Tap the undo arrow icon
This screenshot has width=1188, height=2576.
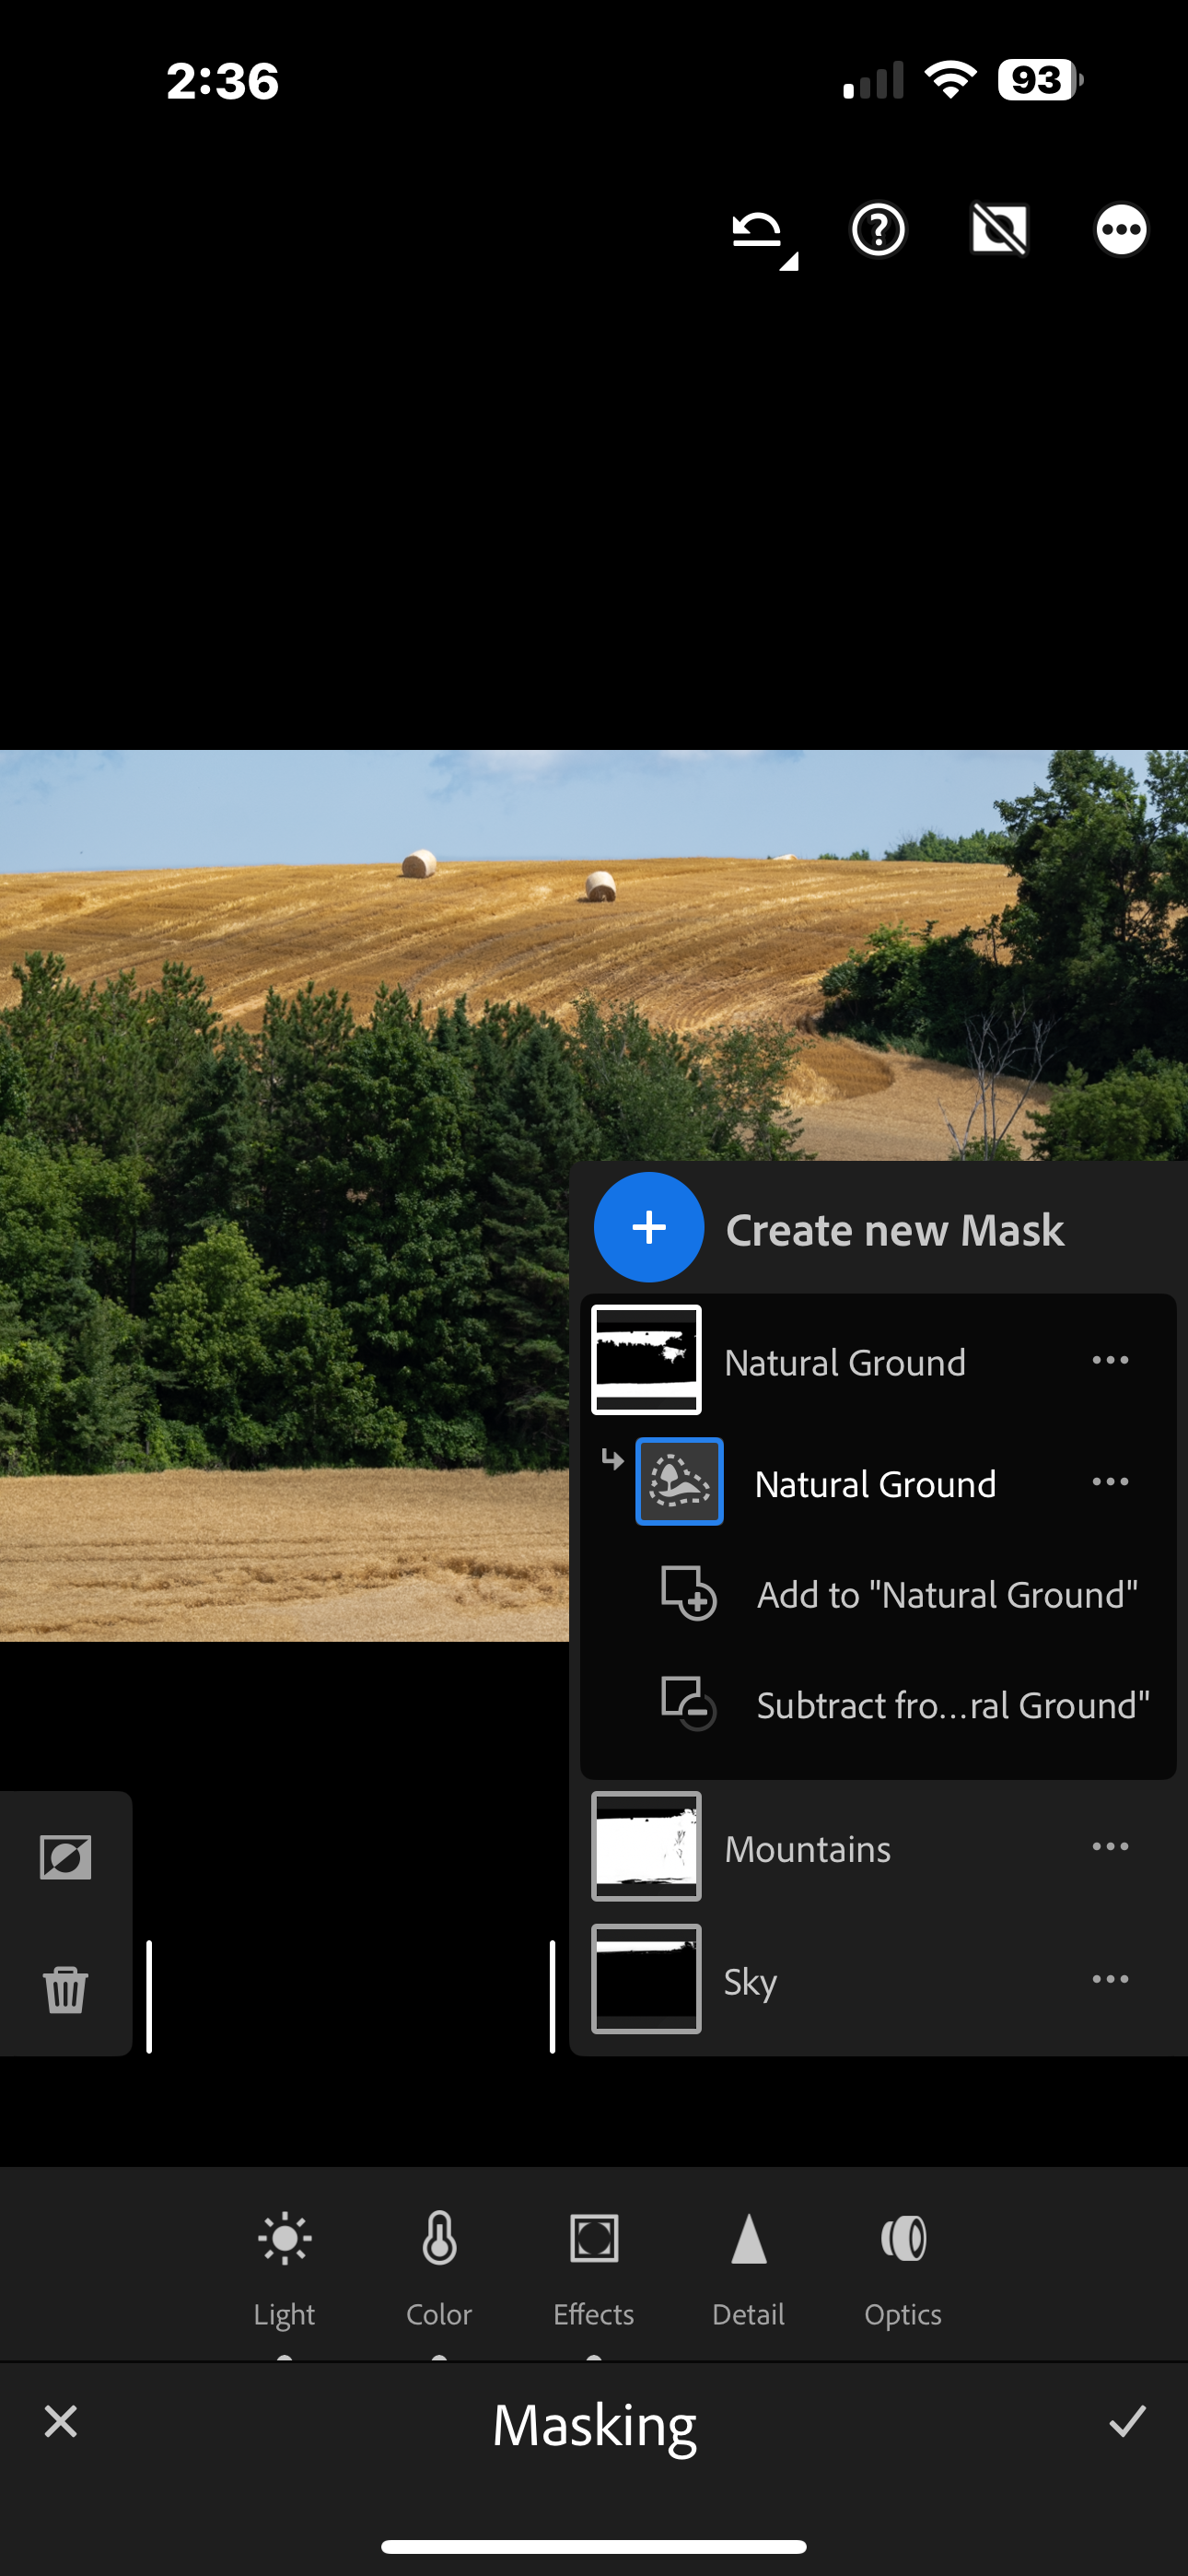[x=758, y=232]
